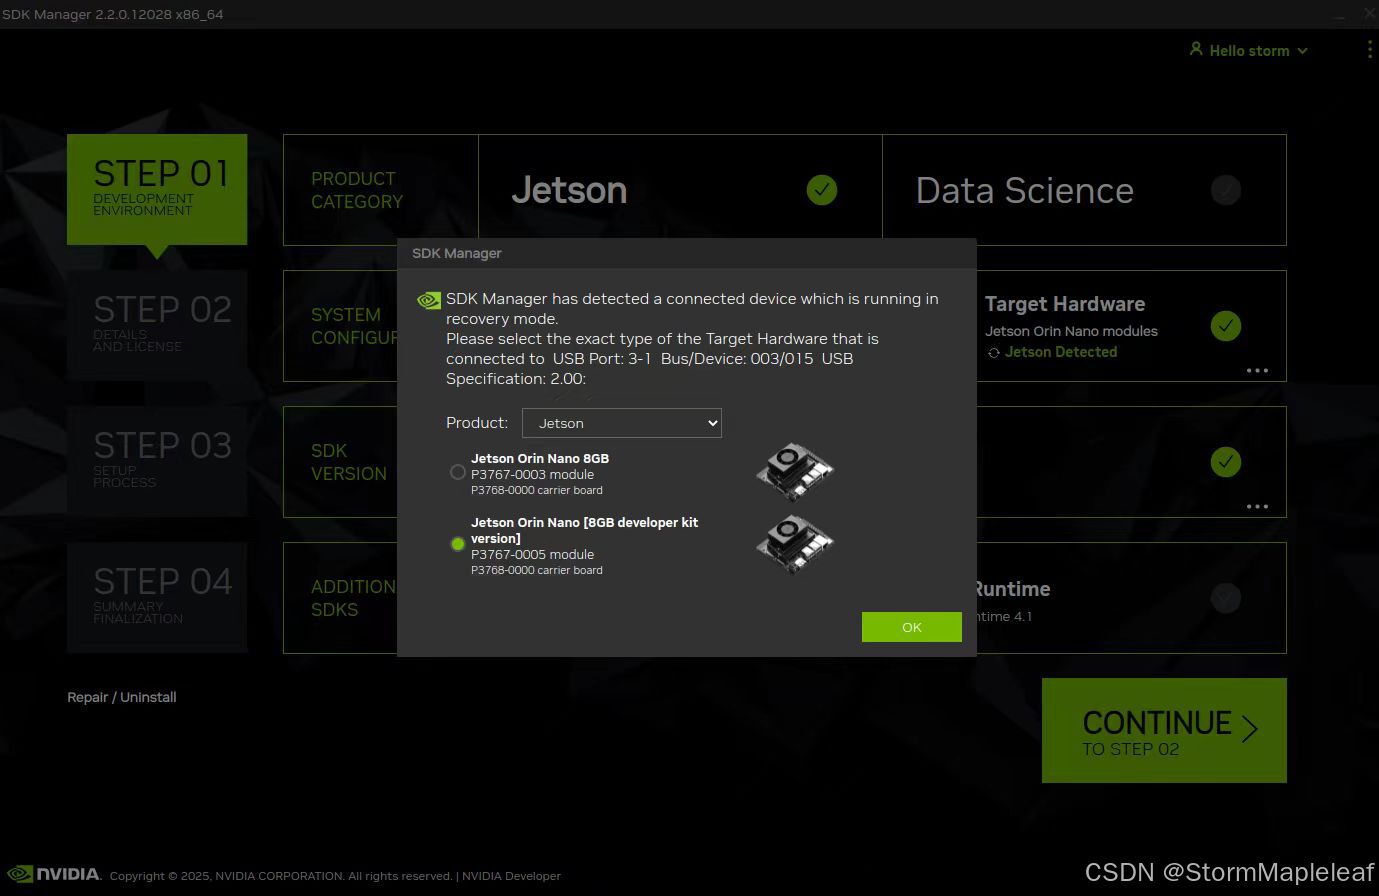The height and width of the screenshot is (896, 1379).
Task: Click the Repair / Uninstall link
Action: tap(121, 697)
